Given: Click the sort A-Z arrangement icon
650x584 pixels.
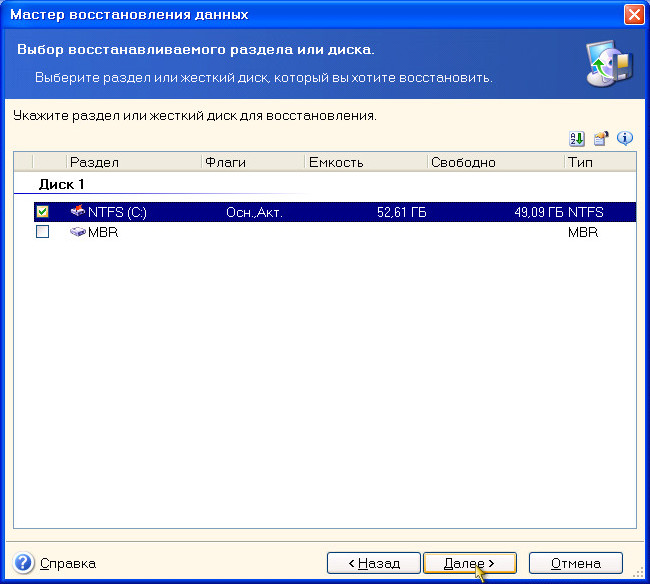Looking at the screenshot, I should click(577, 139).
